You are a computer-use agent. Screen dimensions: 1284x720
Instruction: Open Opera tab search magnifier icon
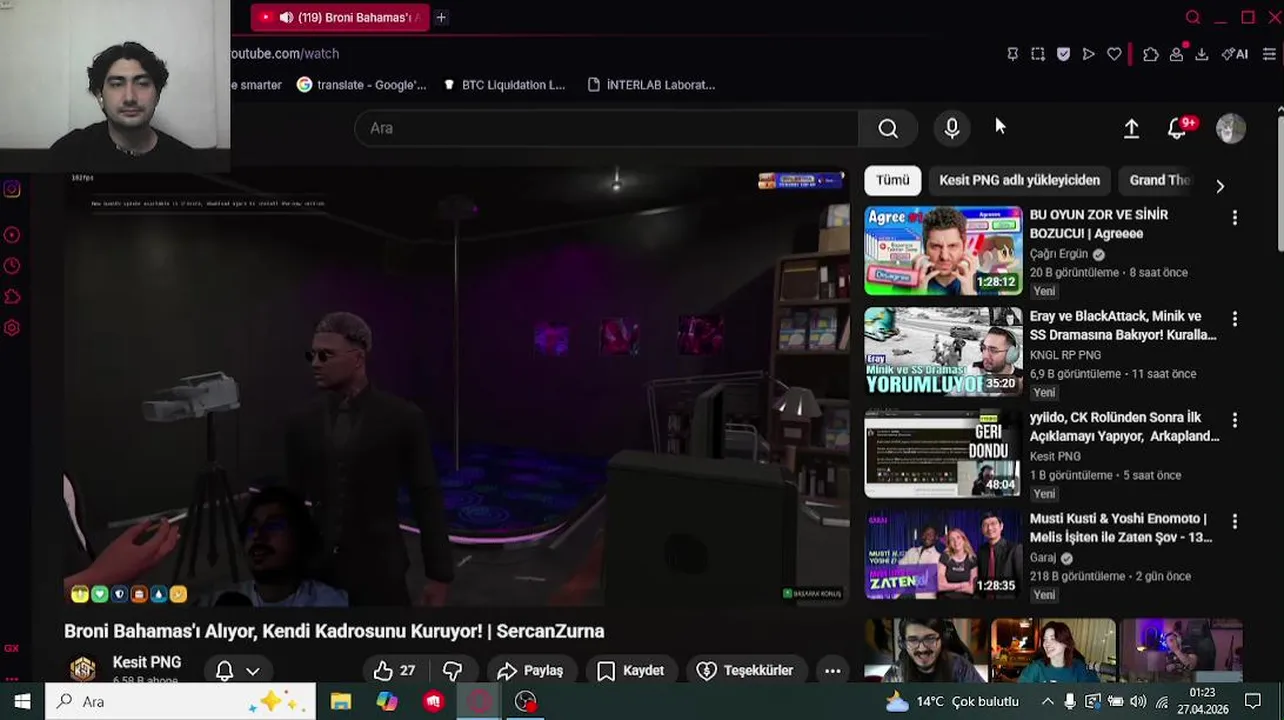click(x=1193, y=17)
